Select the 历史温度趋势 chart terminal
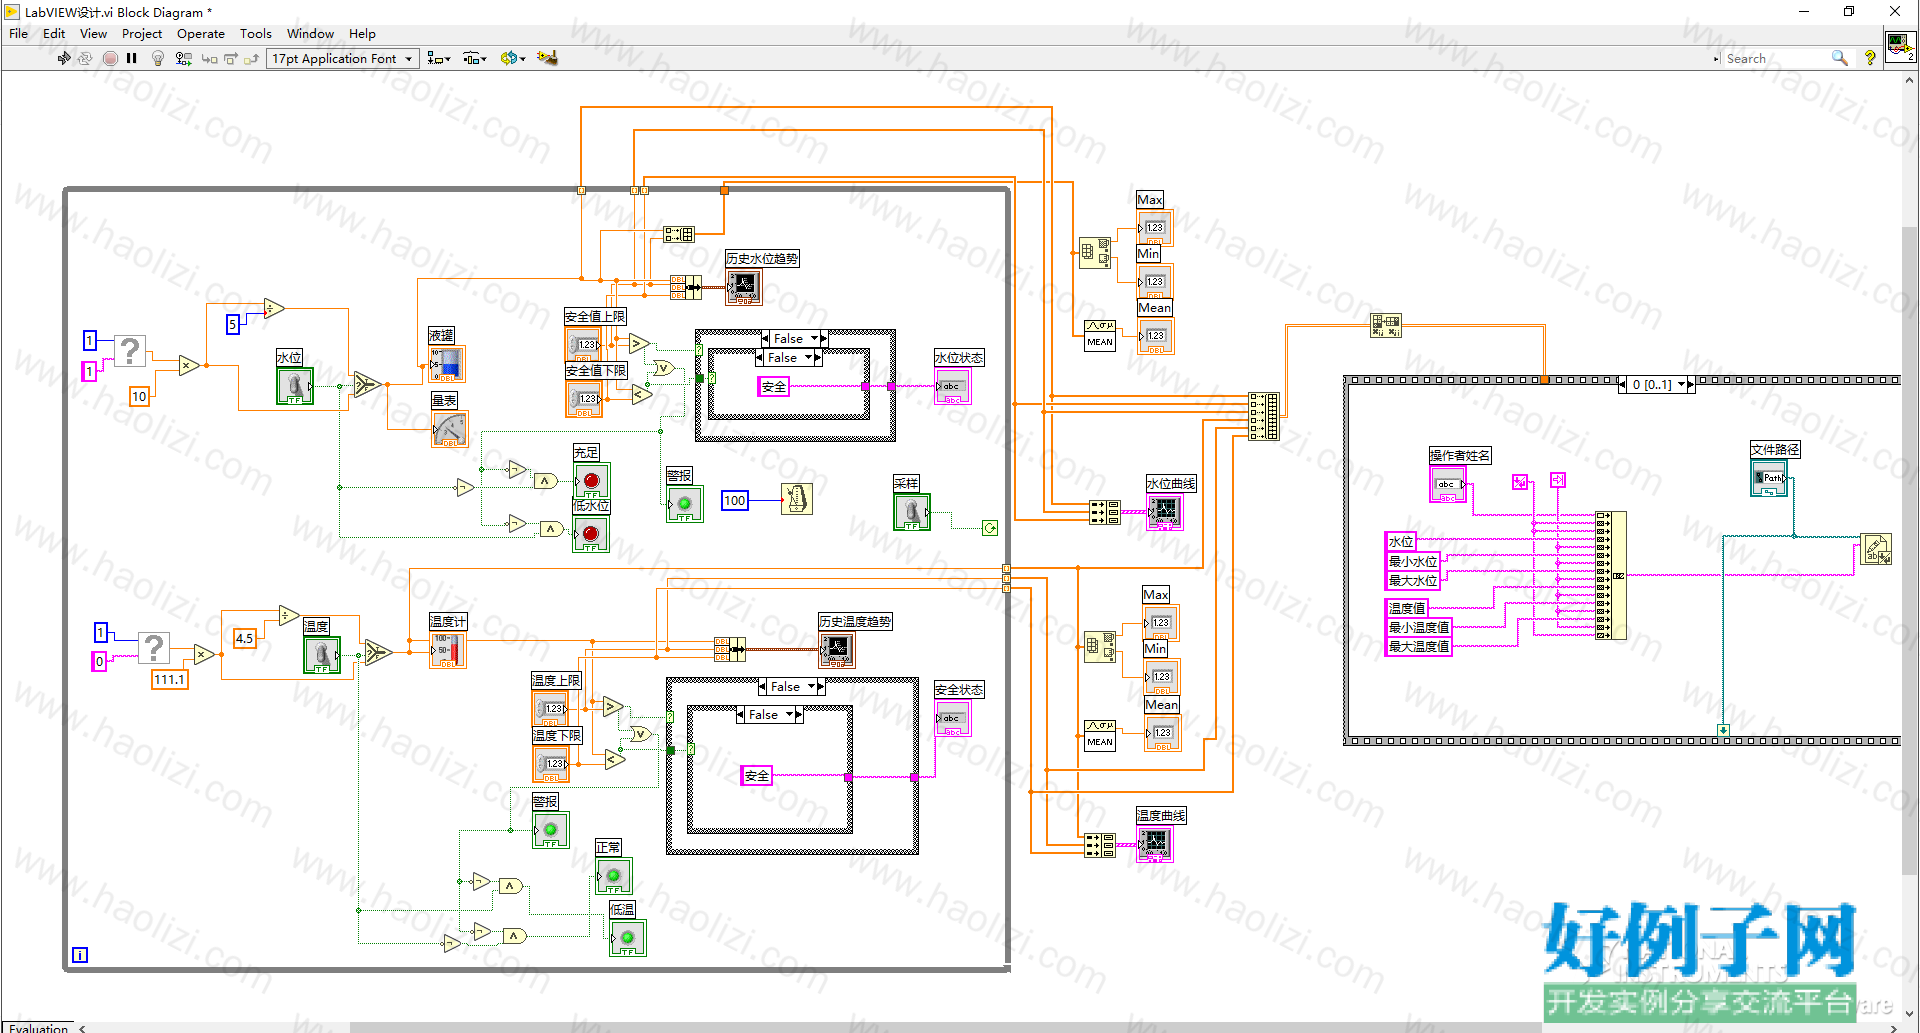Image resolution: width=1920 pixels, height=1033 pixels. (x=837, y=650)
